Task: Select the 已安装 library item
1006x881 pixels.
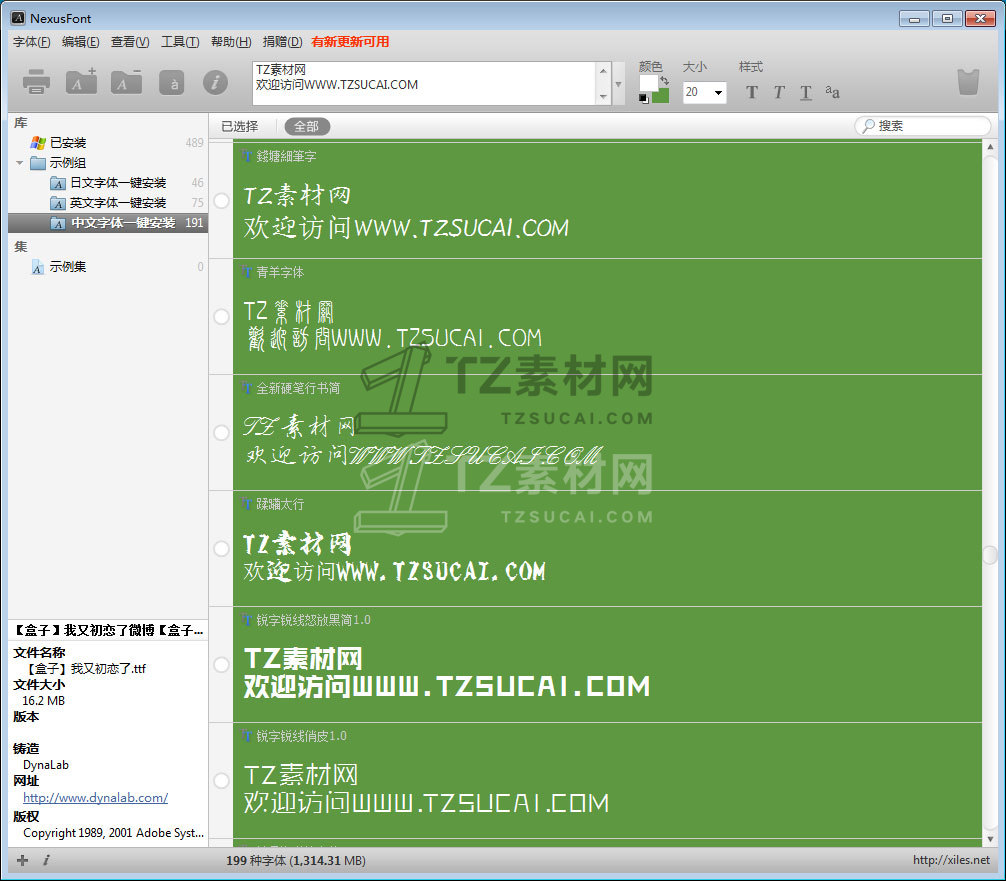Action: point(67,142)
